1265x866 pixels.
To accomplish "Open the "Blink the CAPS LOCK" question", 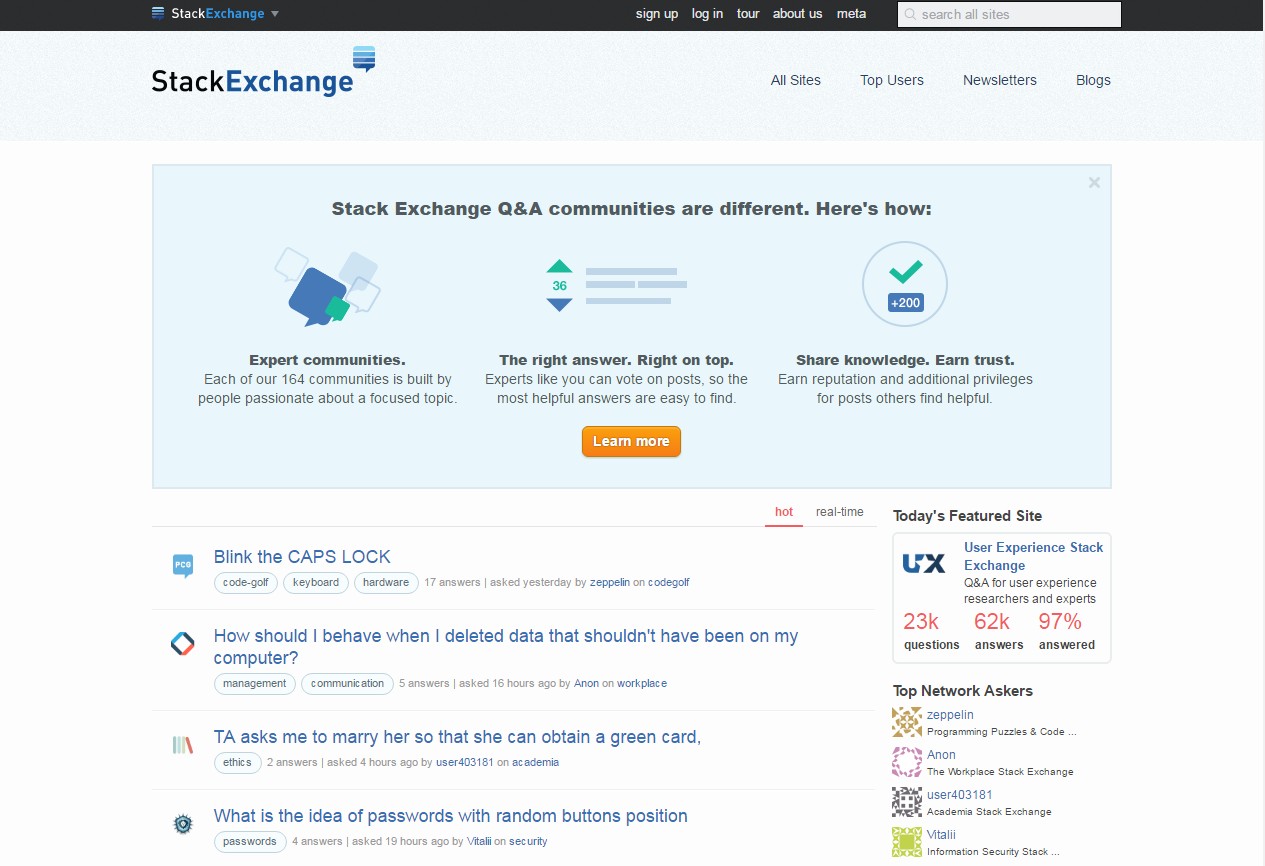I will coord(302,557).
